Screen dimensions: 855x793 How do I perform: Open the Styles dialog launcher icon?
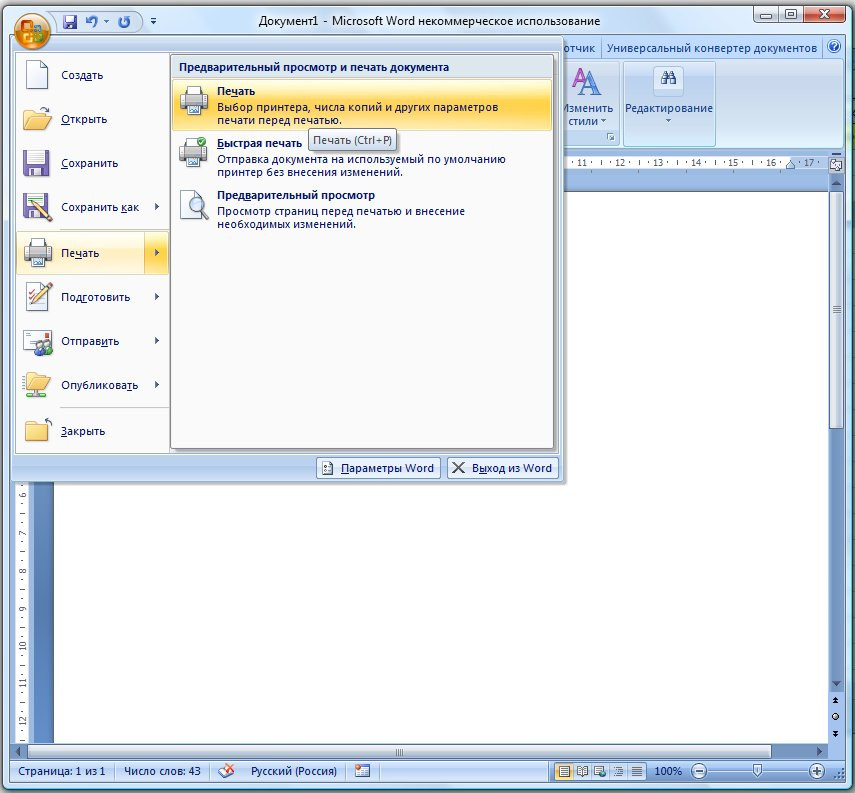click(611, 137)
